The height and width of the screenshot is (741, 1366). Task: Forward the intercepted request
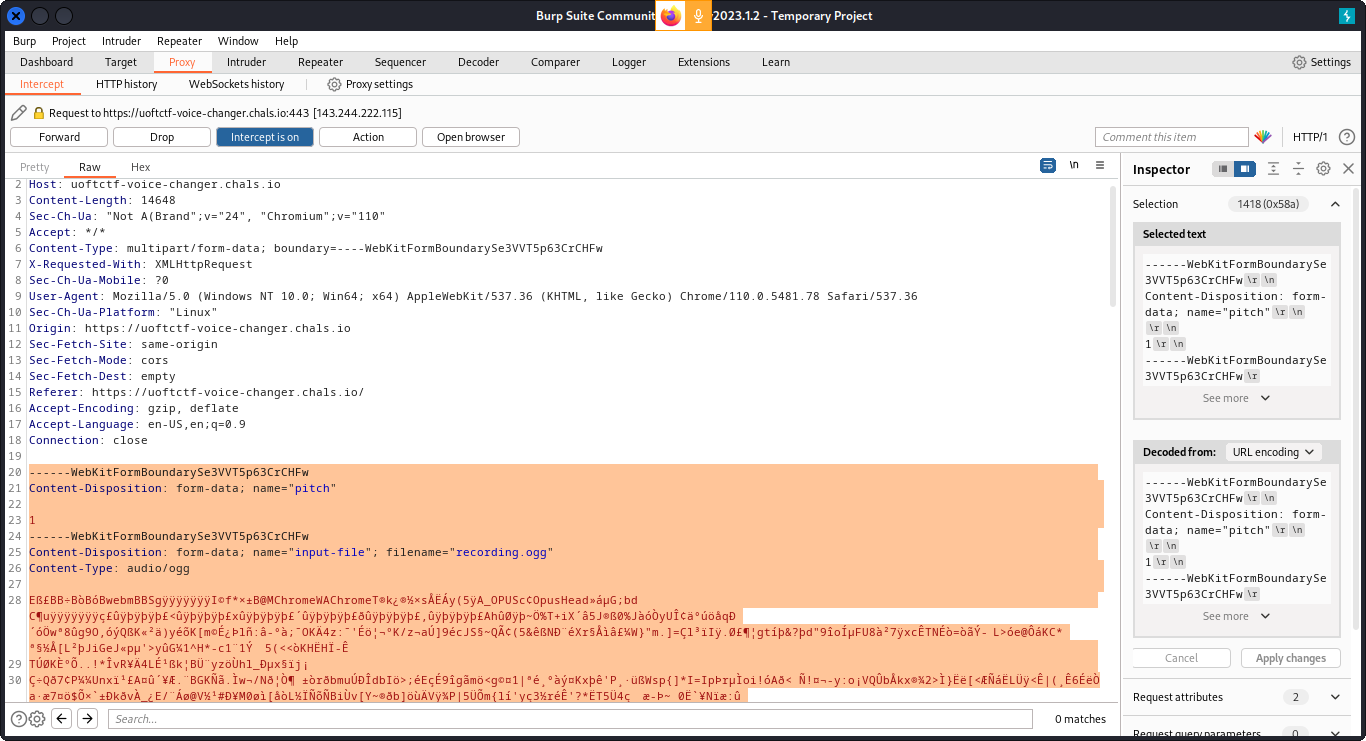(59, 137)
